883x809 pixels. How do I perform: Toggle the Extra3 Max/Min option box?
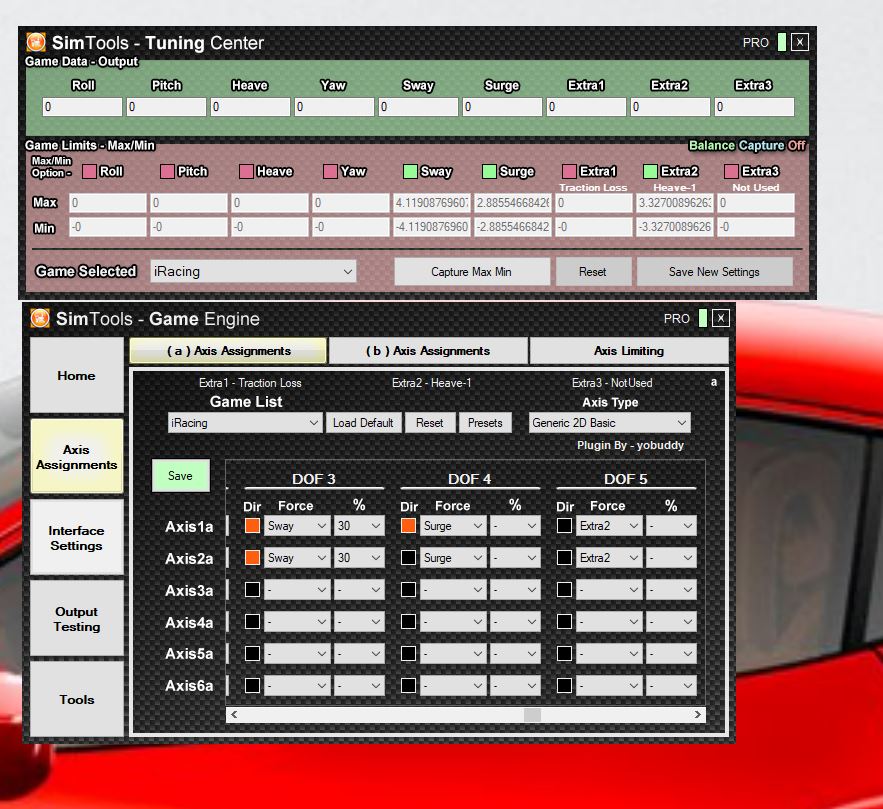[x=732, y=171]
